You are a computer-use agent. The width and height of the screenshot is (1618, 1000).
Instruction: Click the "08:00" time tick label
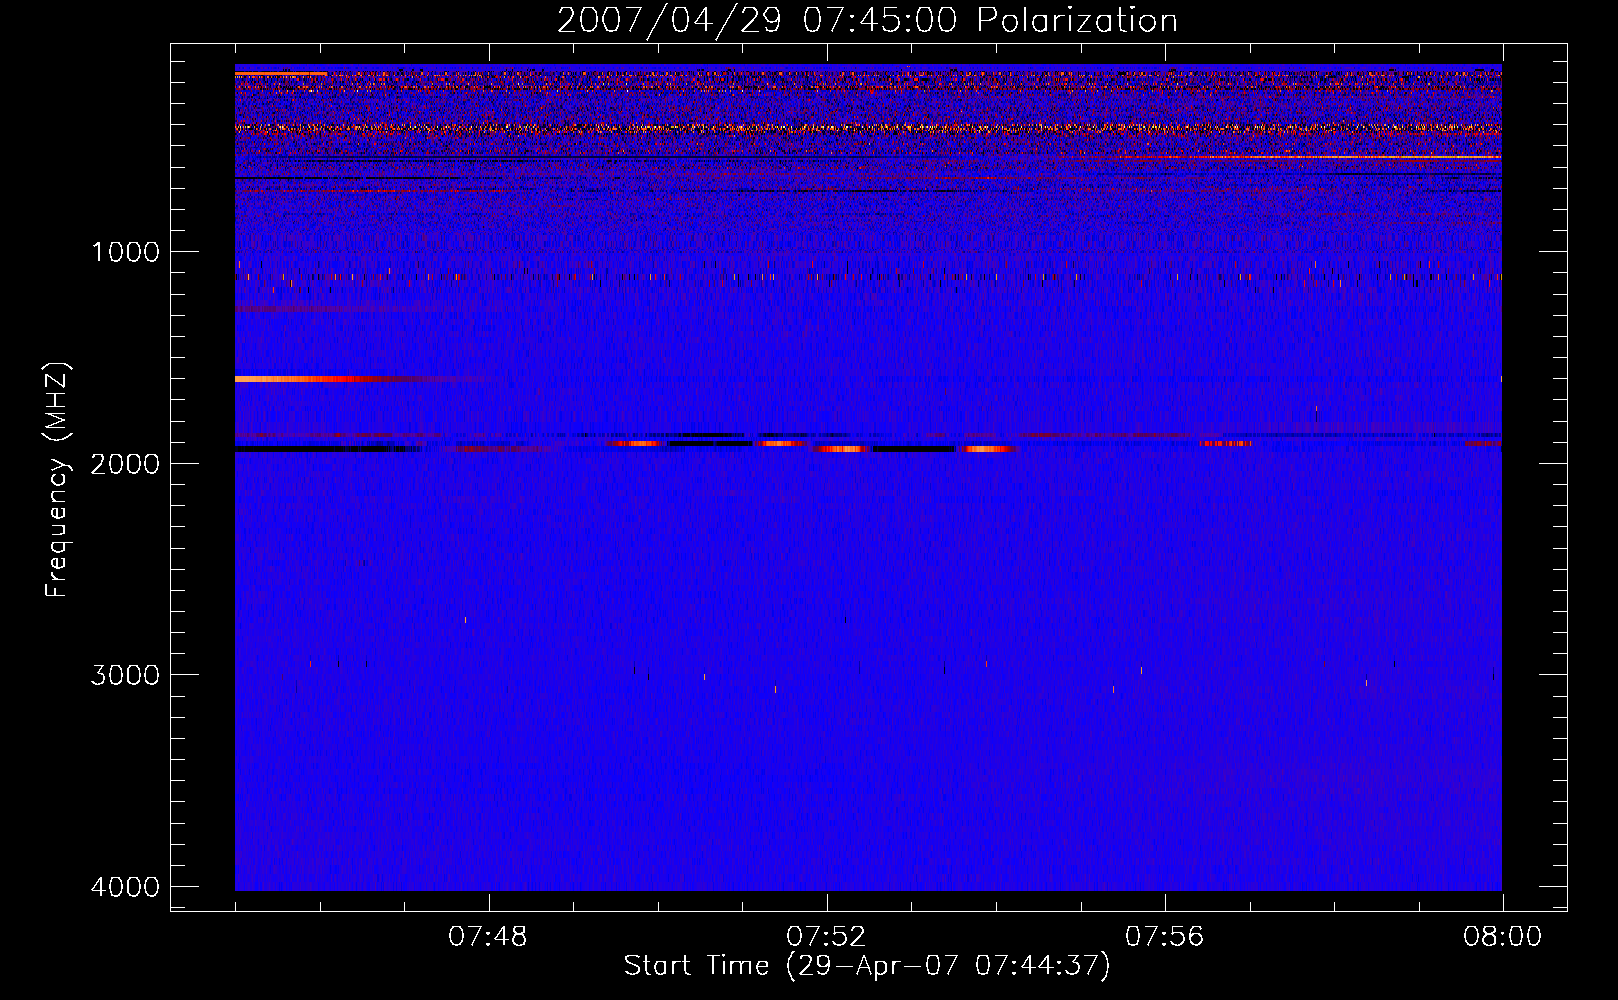(x=1502, y=937)
